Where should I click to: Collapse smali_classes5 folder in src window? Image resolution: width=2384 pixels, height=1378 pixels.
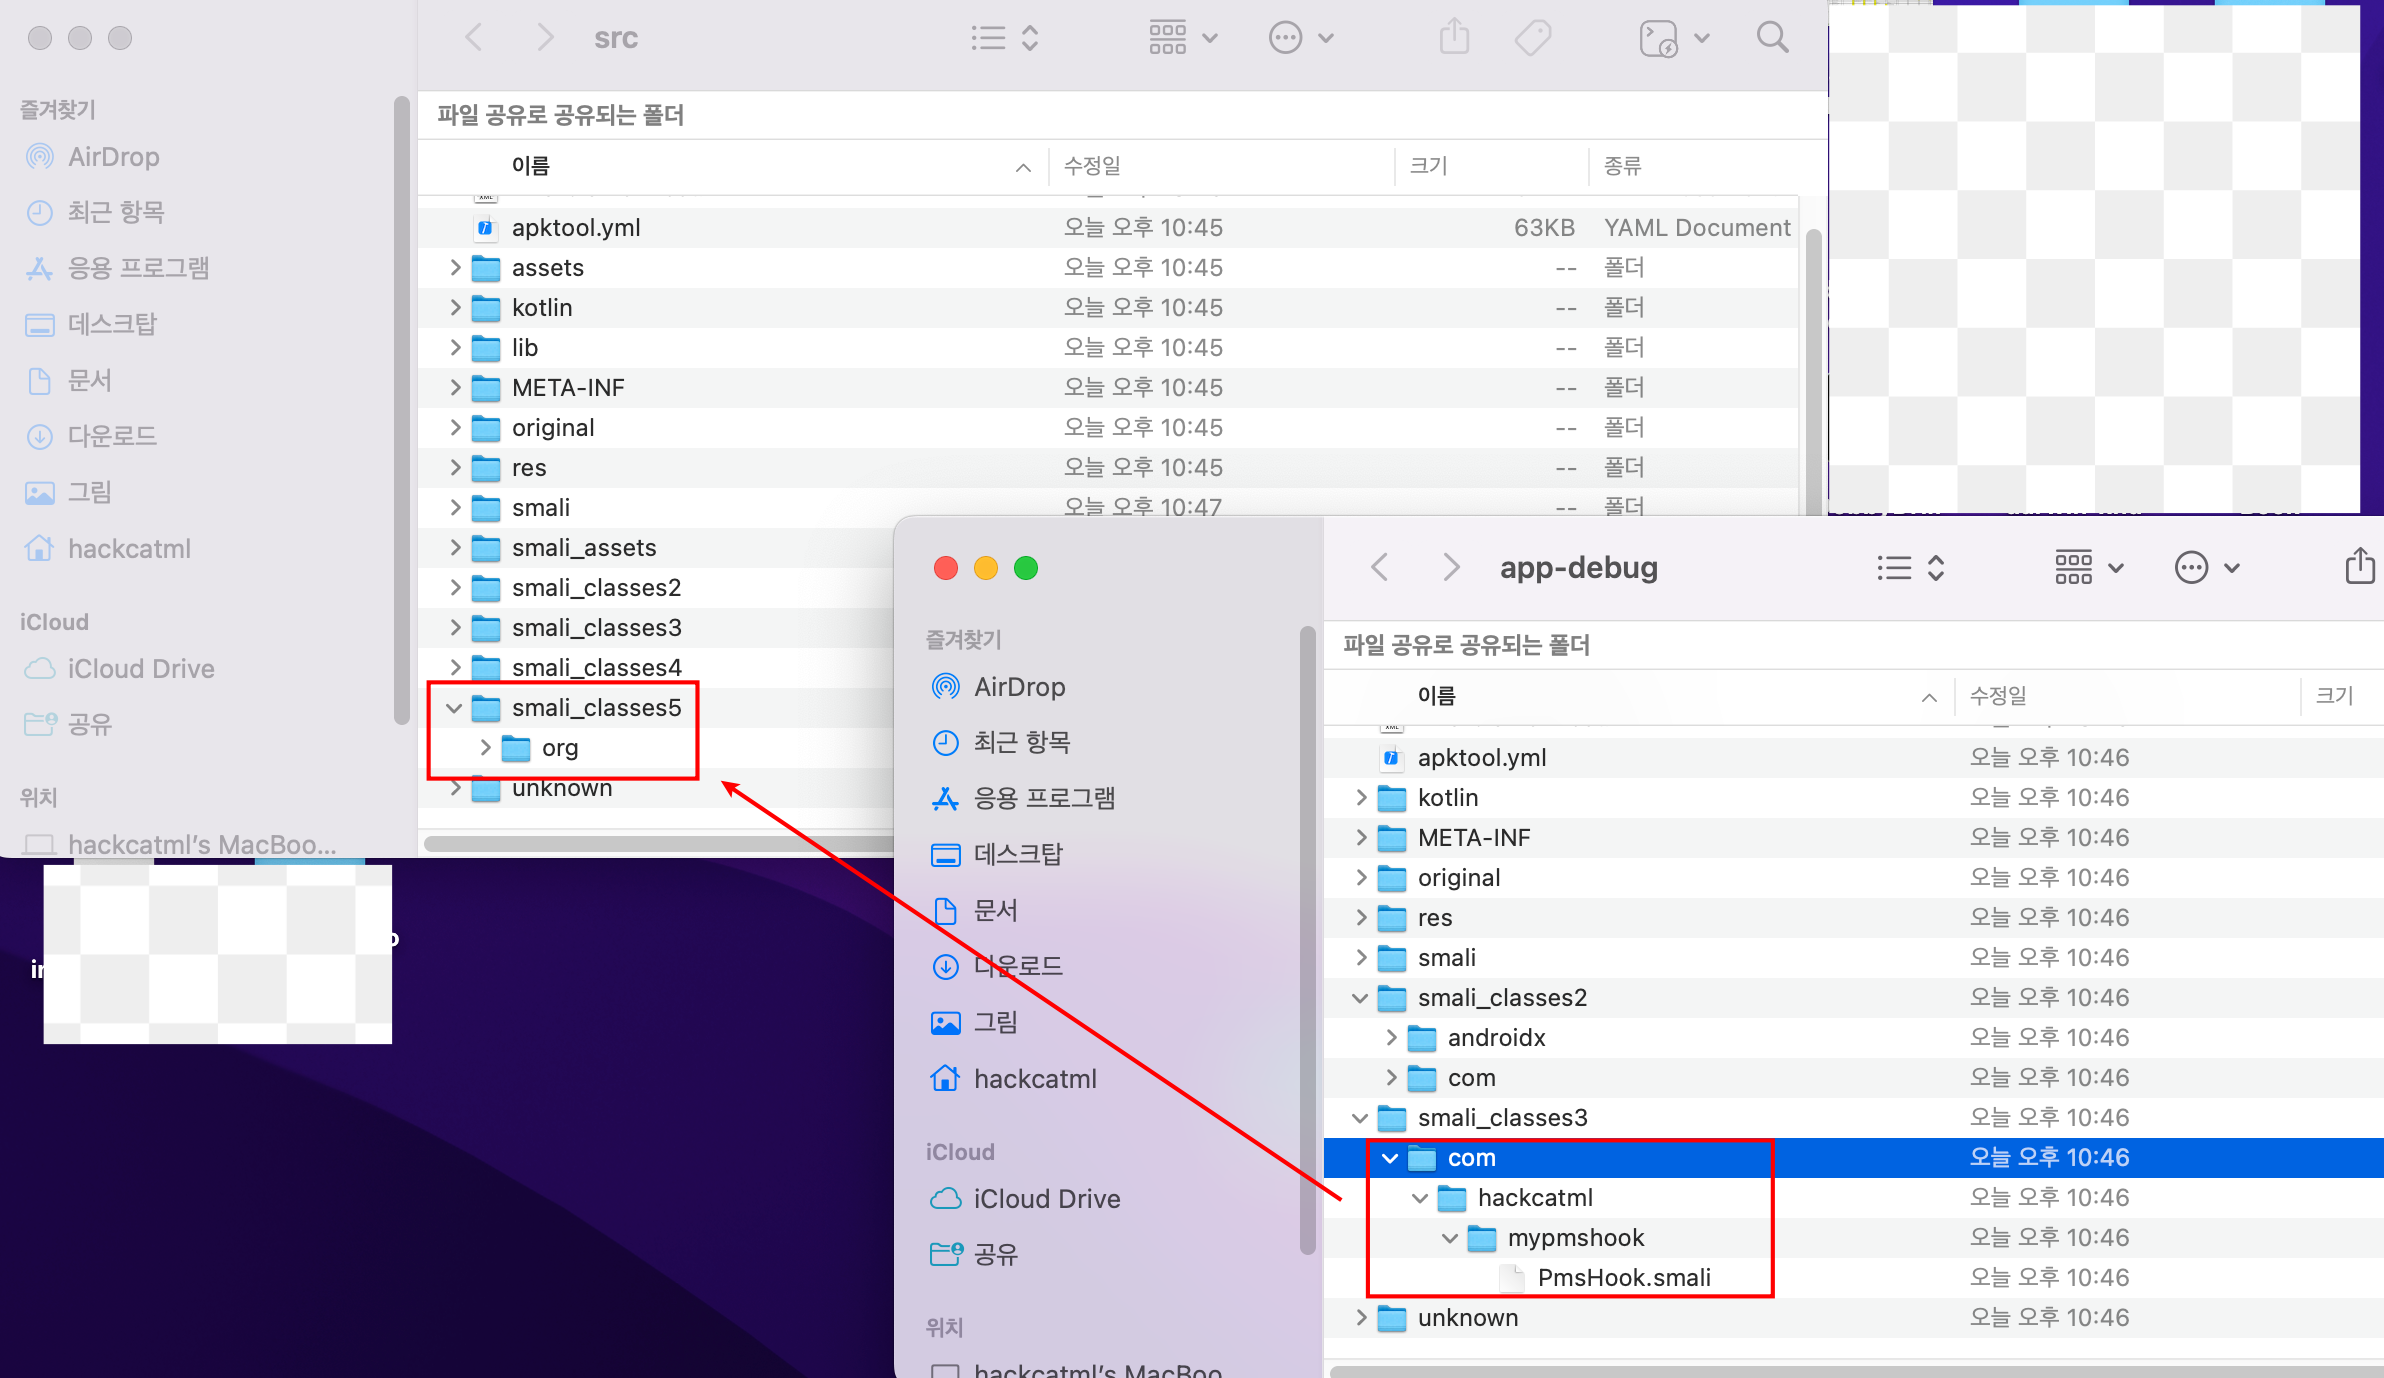click(x=454, y=708)
